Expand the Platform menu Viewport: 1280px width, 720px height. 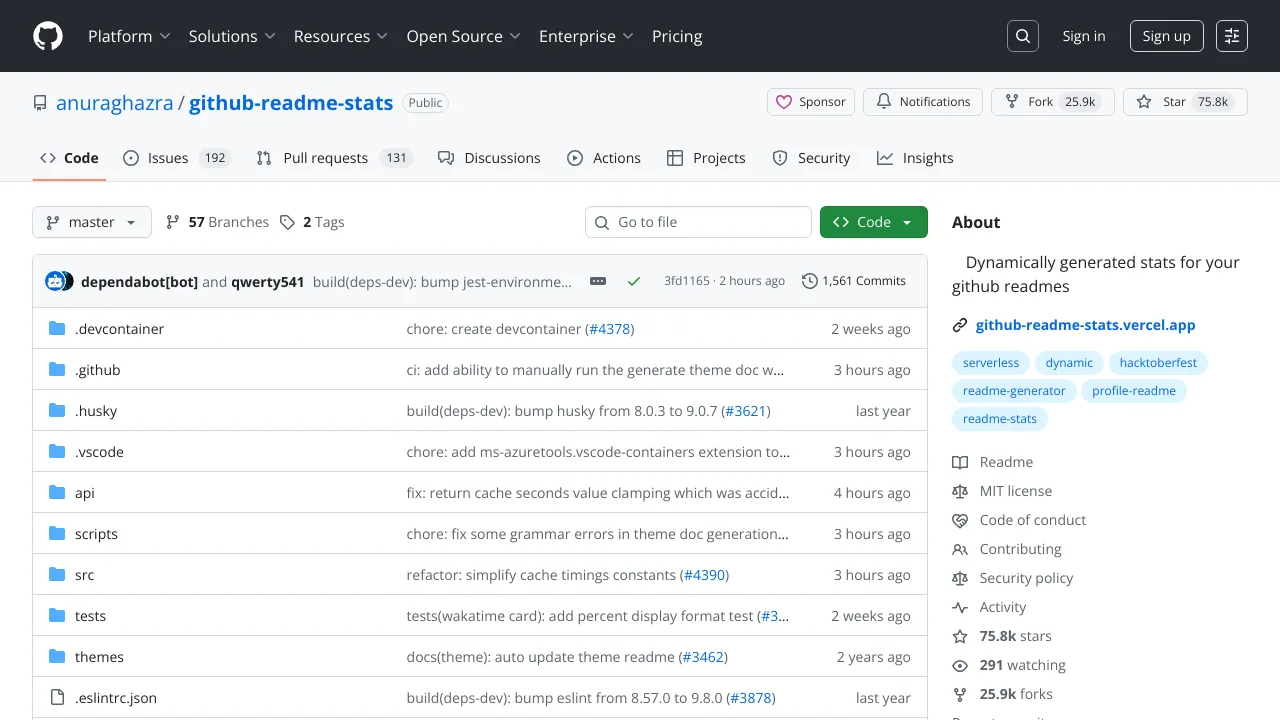pos(129,36)
